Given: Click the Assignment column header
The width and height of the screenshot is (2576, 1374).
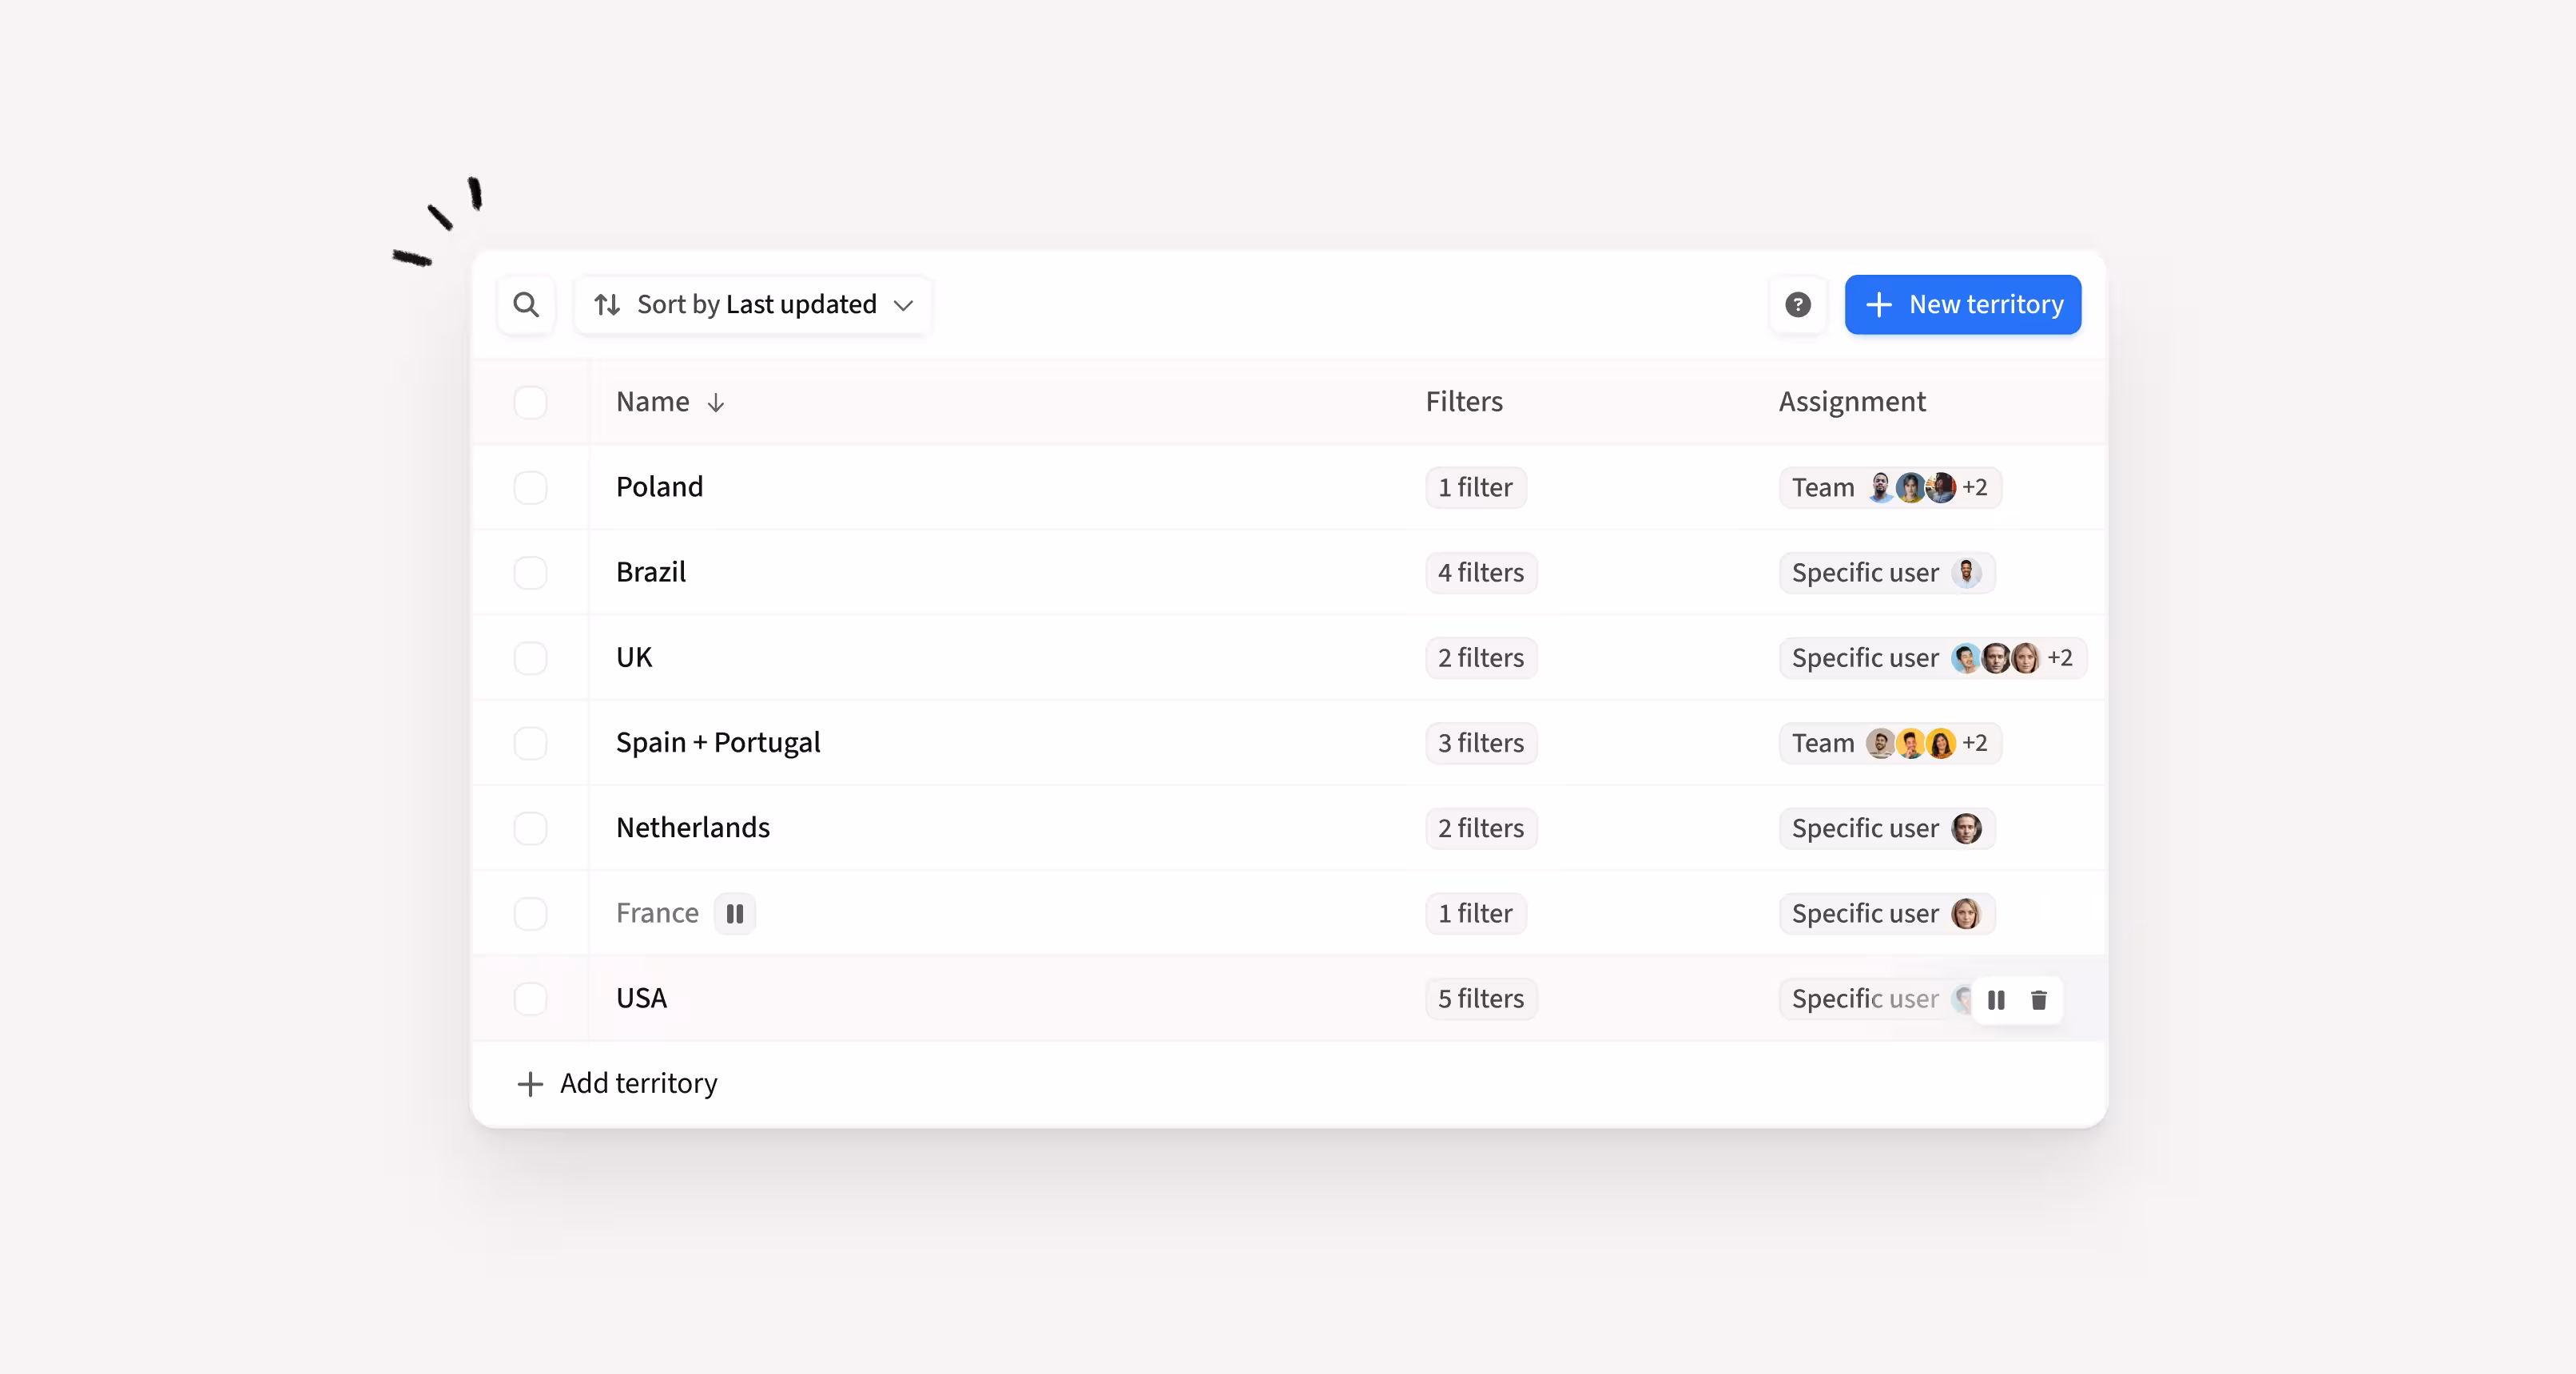Looking at the screenshot, I should click(1851, 402).
